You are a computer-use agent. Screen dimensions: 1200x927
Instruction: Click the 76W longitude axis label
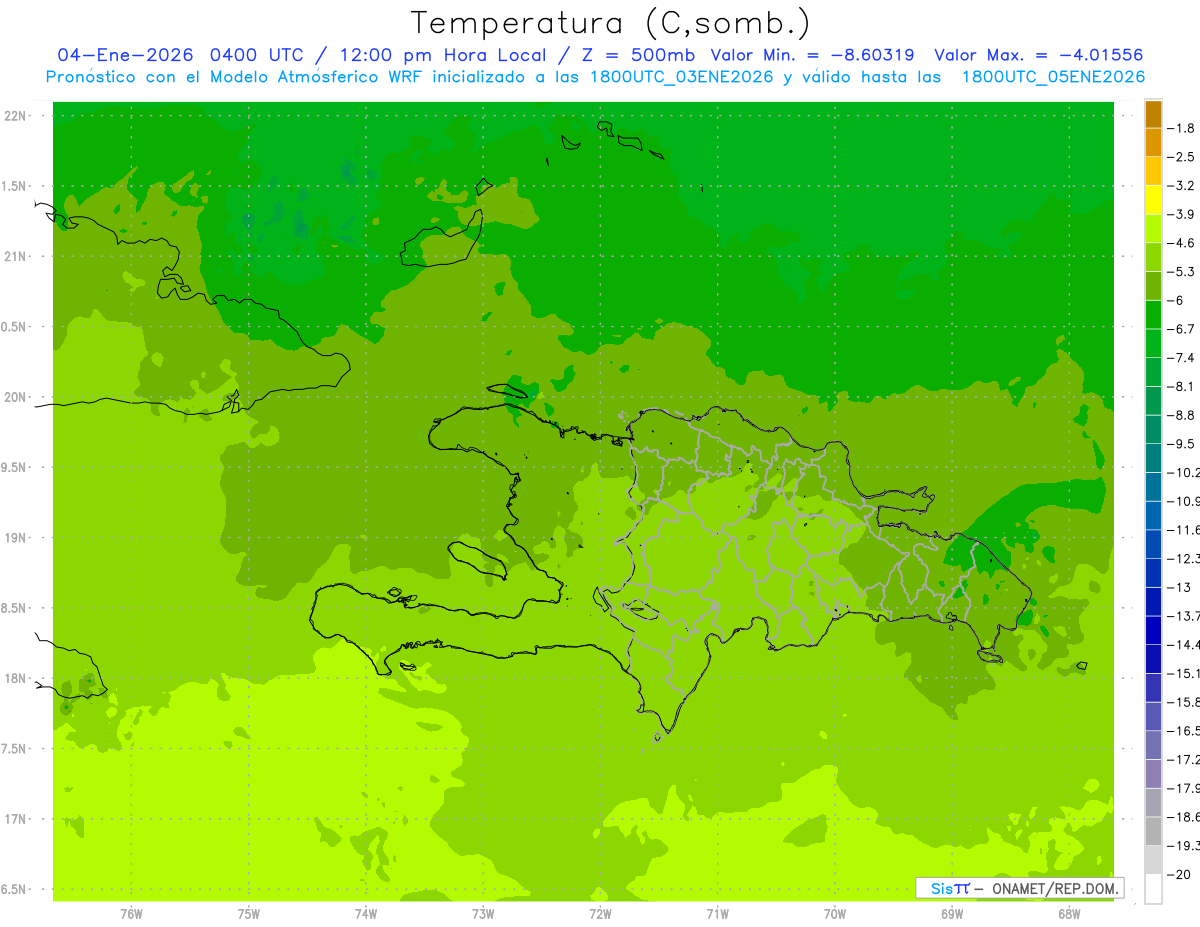(131, 913)
